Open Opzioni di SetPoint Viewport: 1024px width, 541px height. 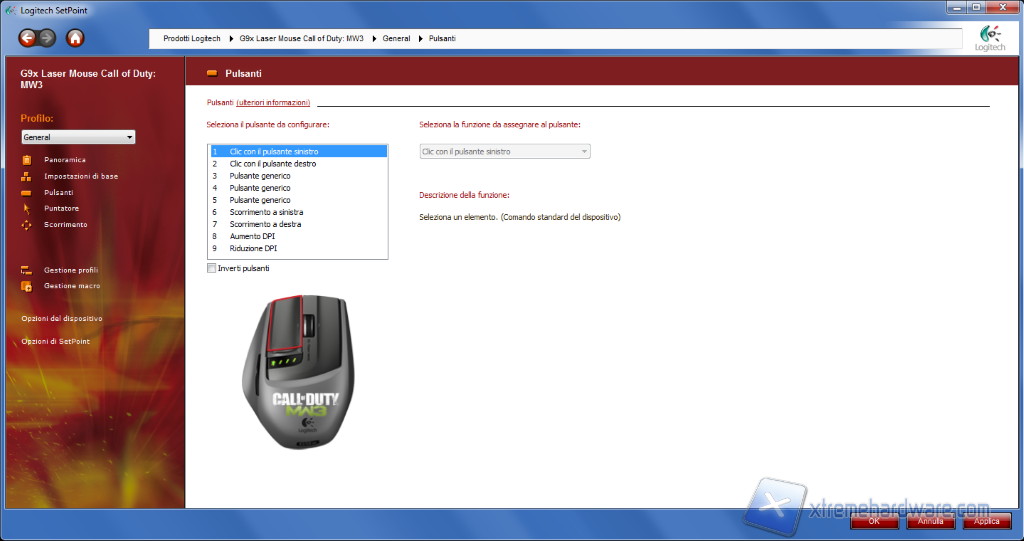click(x=55, y=341)
